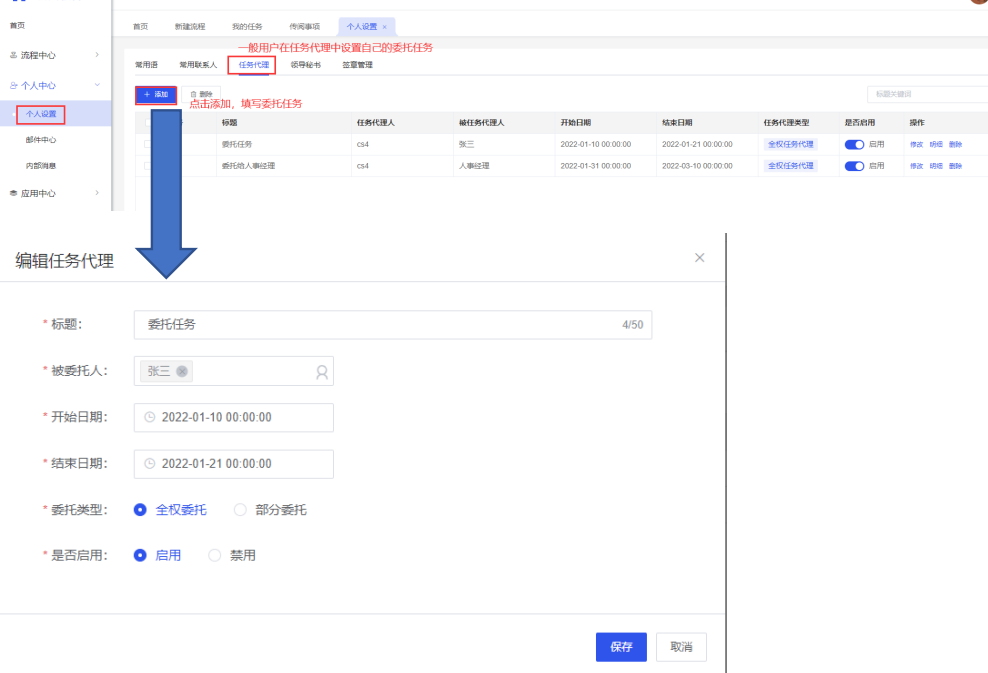Select the 部分委托 radio option
Viewport: 988px width, 673px height.
(240, 510)
